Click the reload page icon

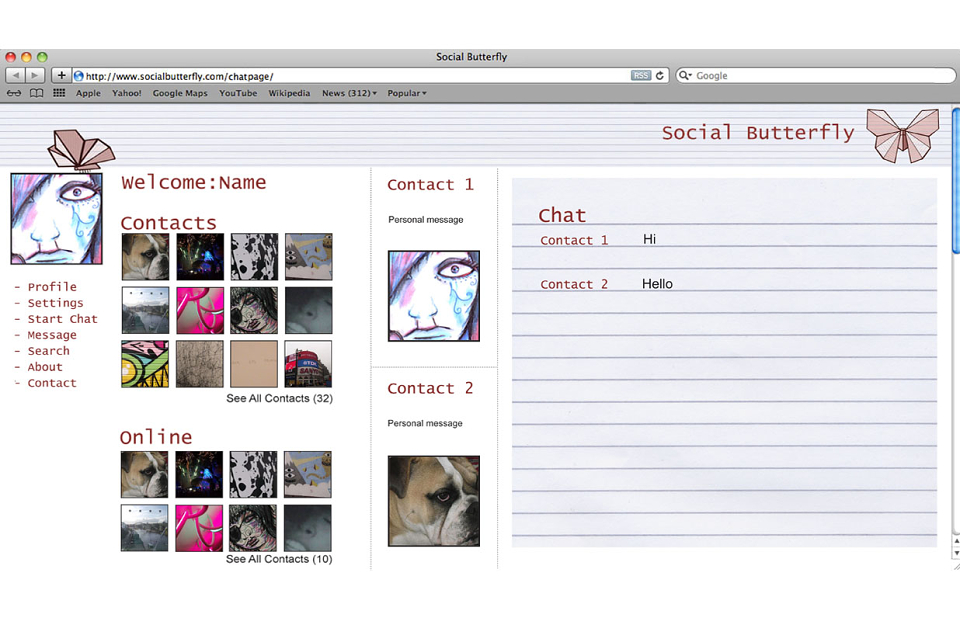coord(660,75)
